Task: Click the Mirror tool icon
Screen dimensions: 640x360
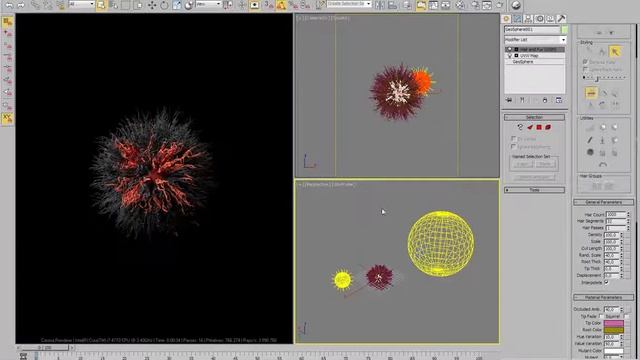Action: [x=380, y=5]
